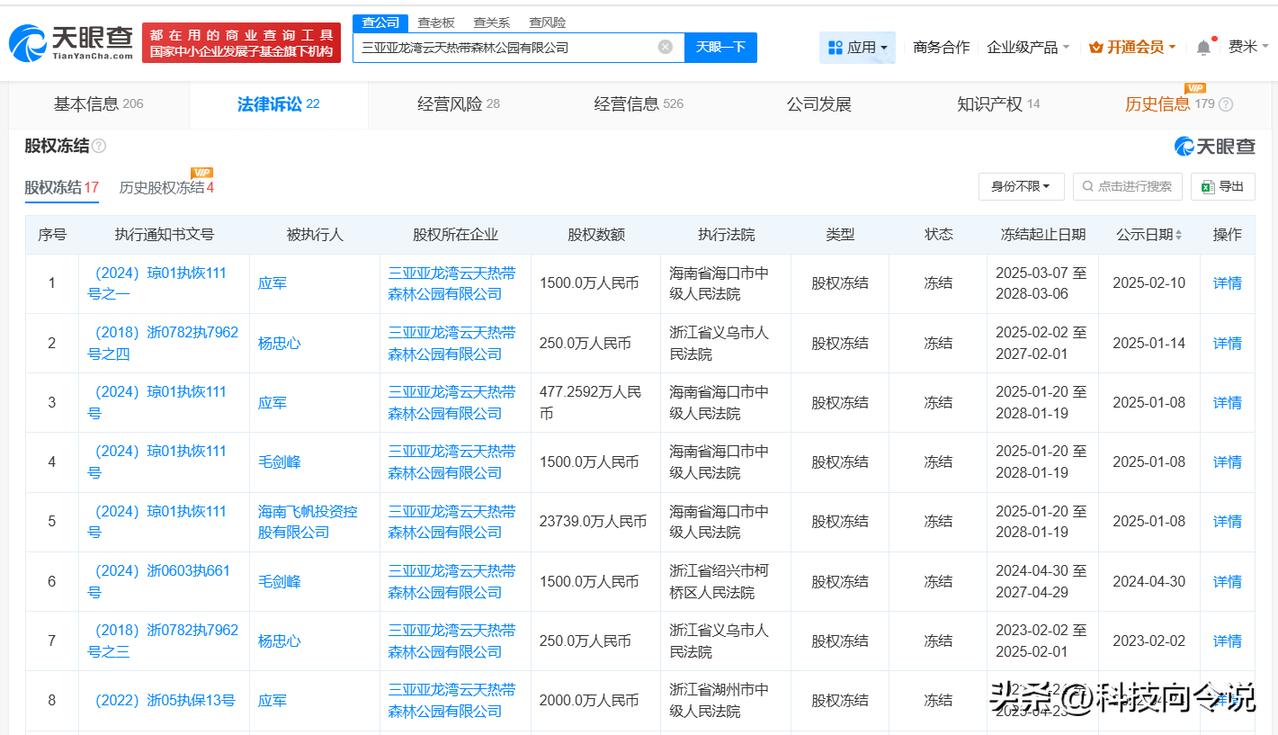Select the 历史股权冻结 4 sub-tab
This screenshot has width=1278, height=735.
[166, 187]
